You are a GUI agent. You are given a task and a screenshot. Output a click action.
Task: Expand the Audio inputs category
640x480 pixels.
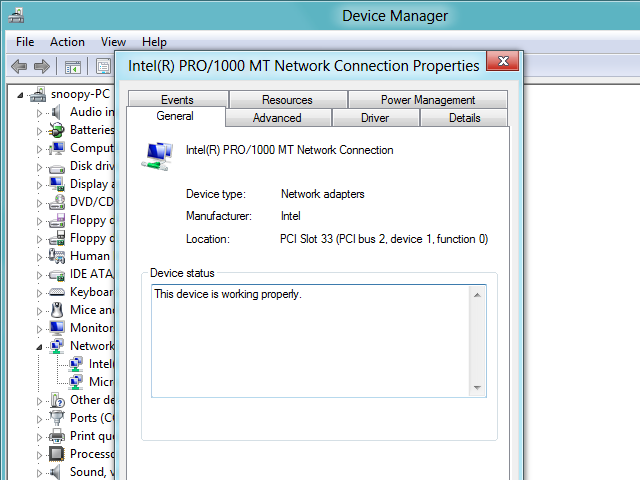coord(39,113)
